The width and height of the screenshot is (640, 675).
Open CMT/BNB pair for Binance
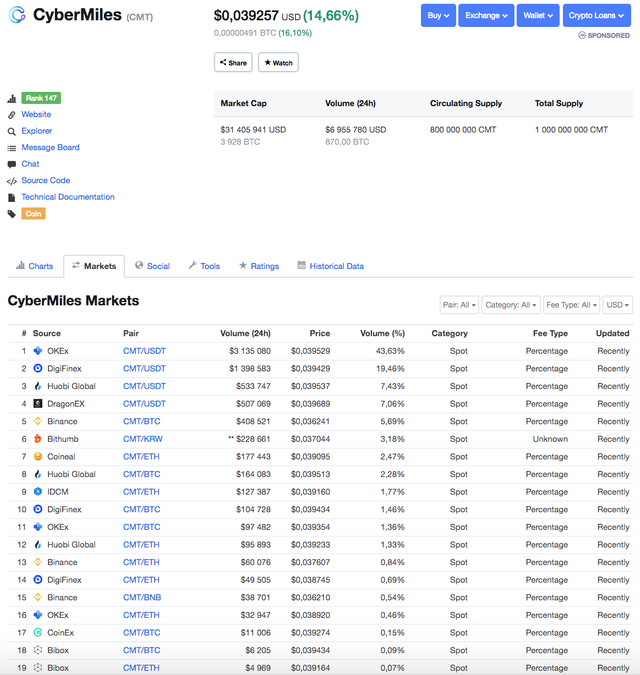click(x=142, y=598)
